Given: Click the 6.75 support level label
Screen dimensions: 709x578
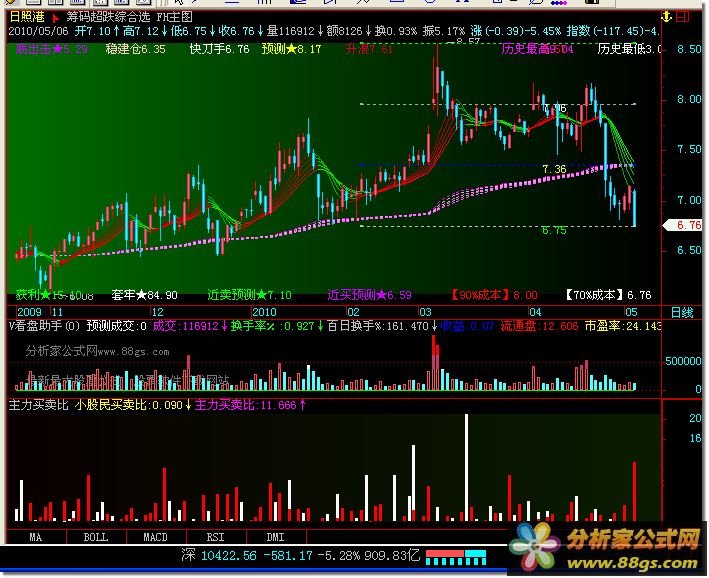Looking at the screenshot, I should 554,231.
